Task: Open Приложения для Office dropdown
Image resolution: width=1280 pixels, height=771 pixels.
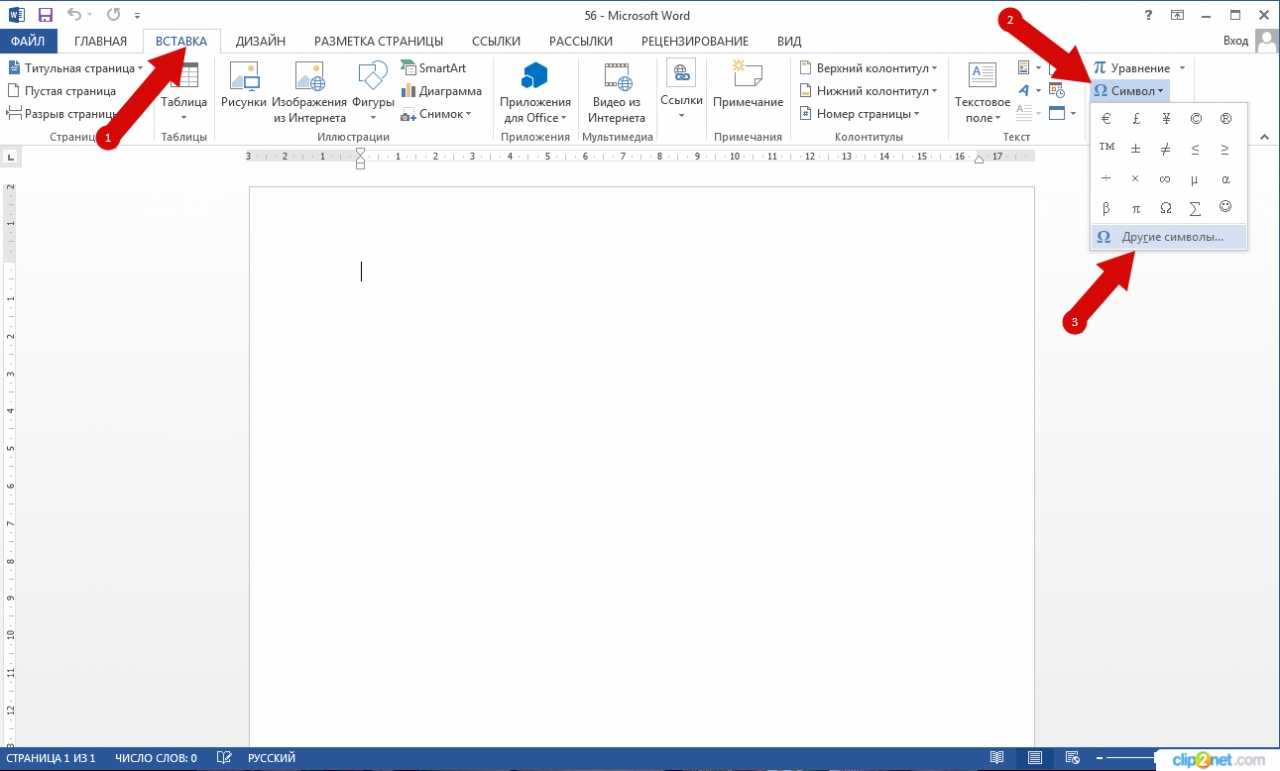Action: pos(535,92)
